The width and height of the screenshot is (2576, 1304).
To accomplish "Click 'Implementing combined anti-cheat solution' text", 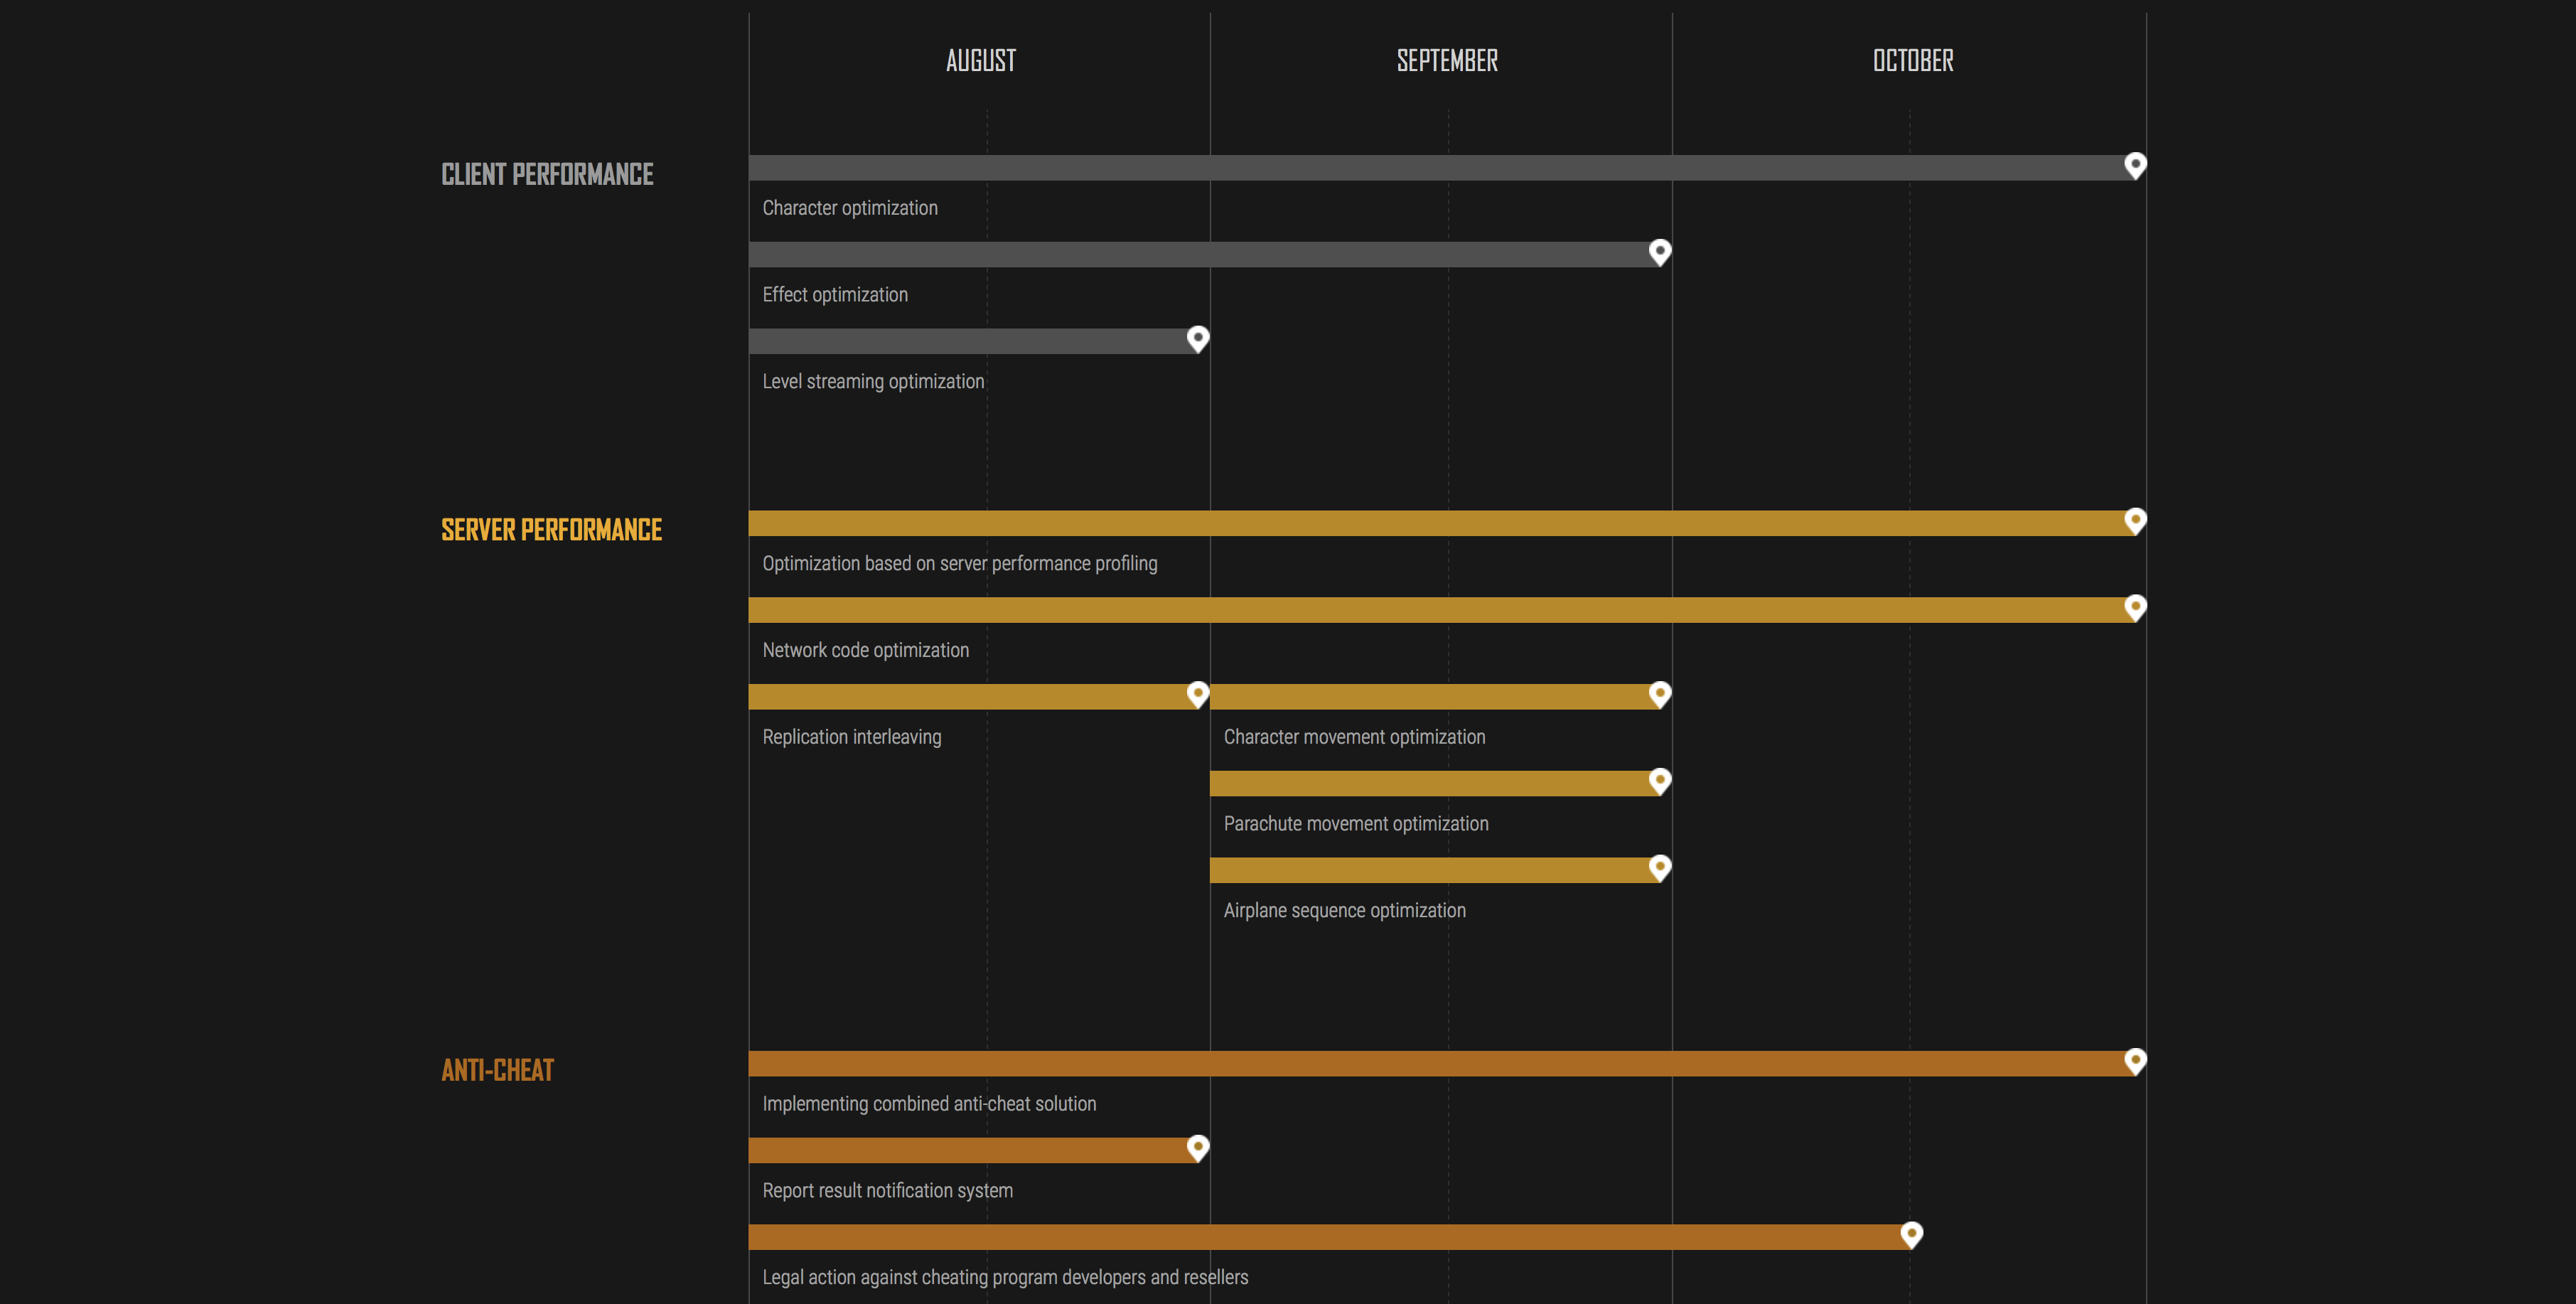I will click(x=929, y=1104).
